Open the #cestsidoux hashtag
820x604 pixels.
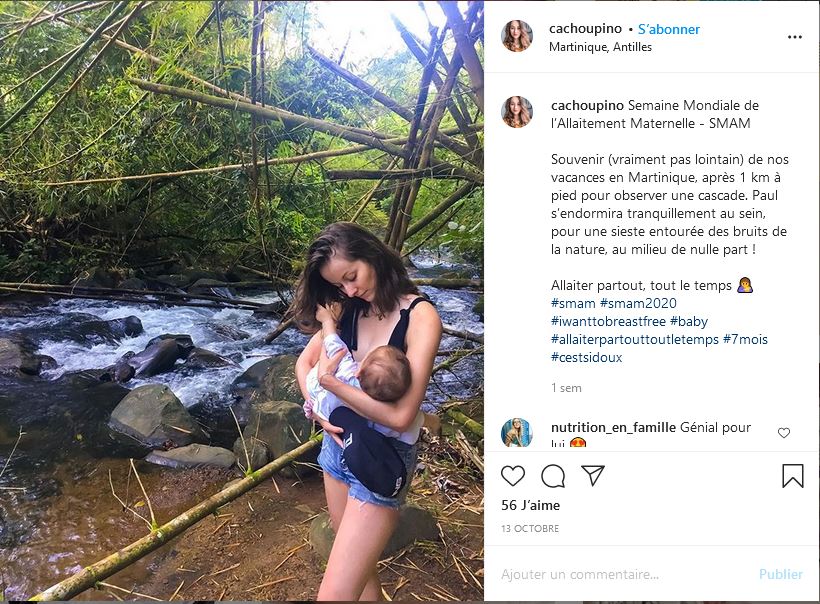[x=586, y=357]
